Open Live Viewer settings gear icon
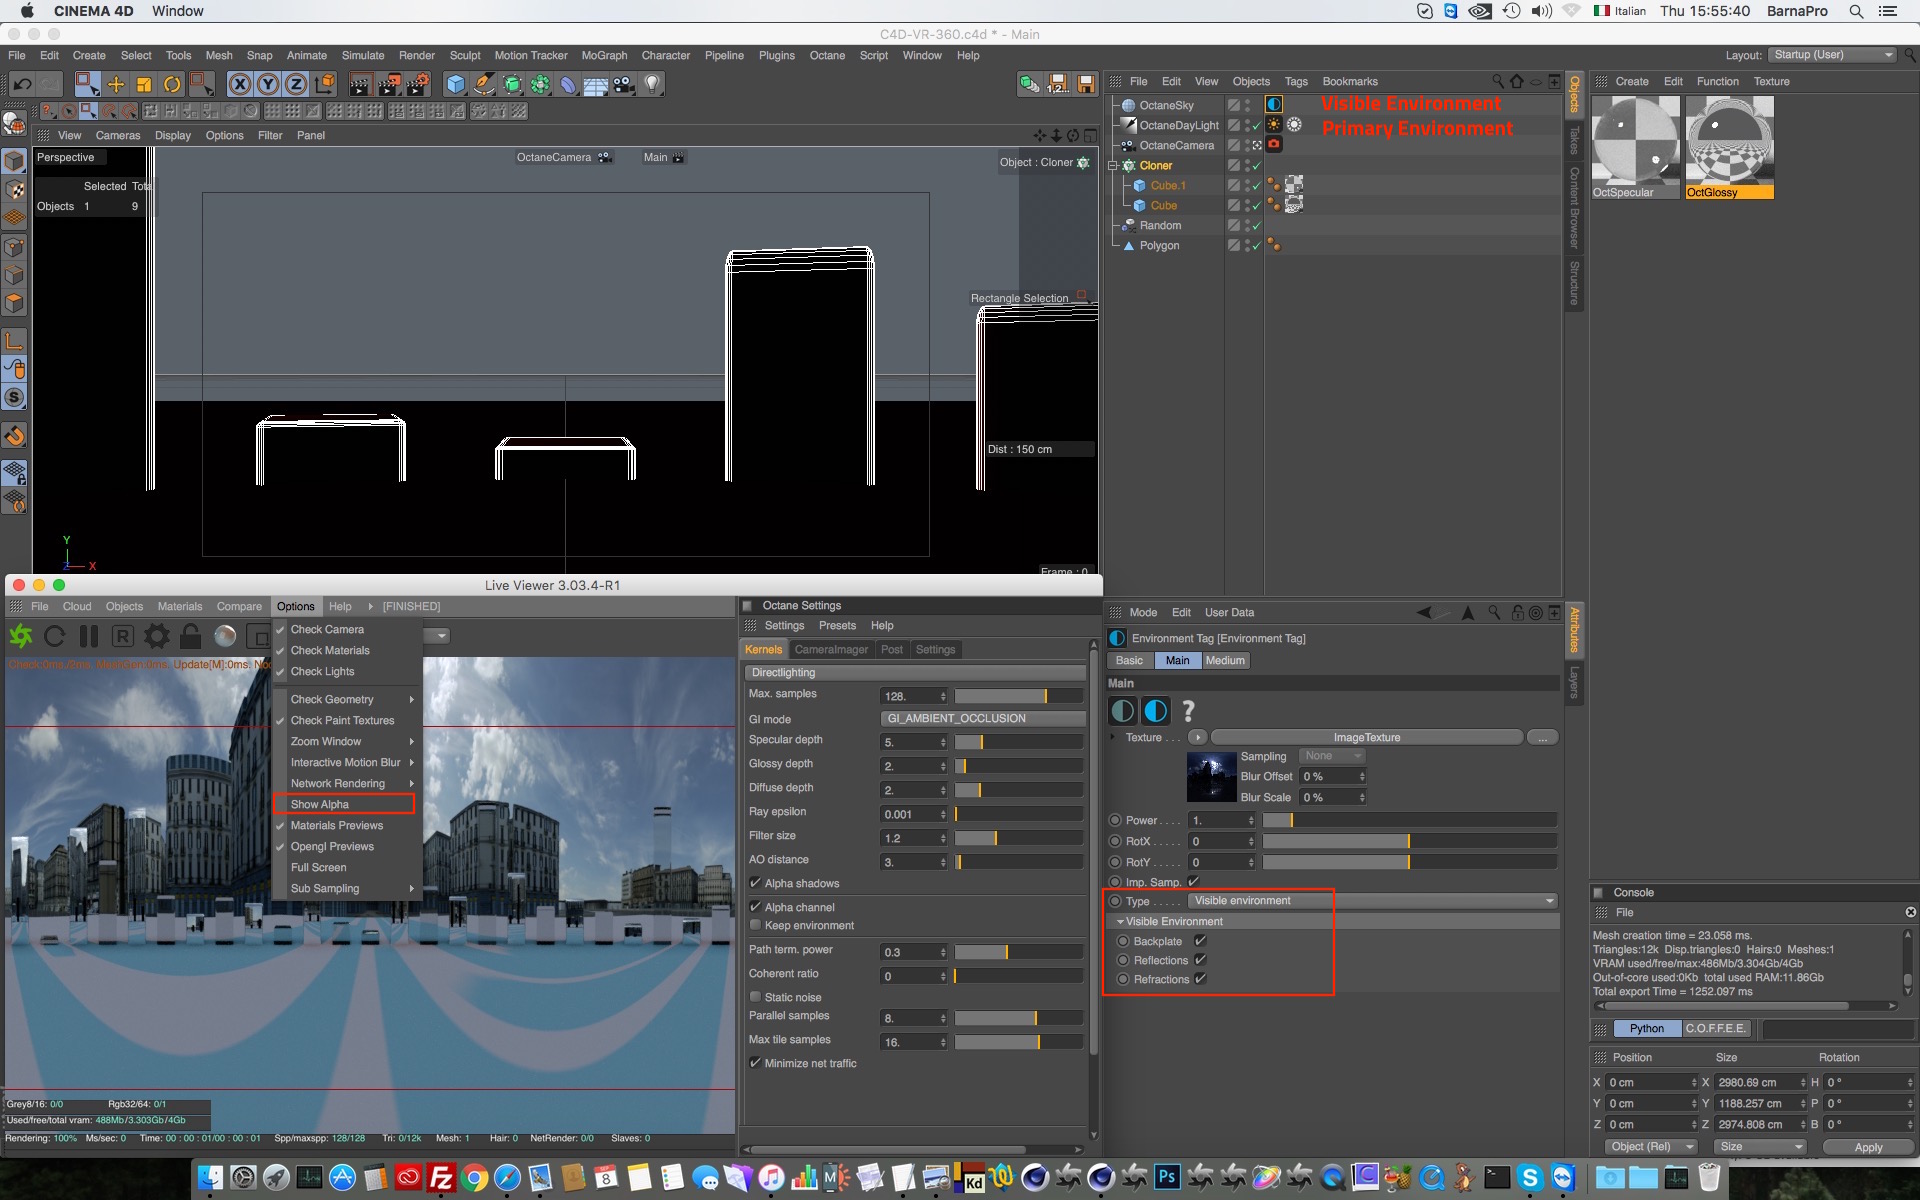The image size is (1920, 1200). 157,636
